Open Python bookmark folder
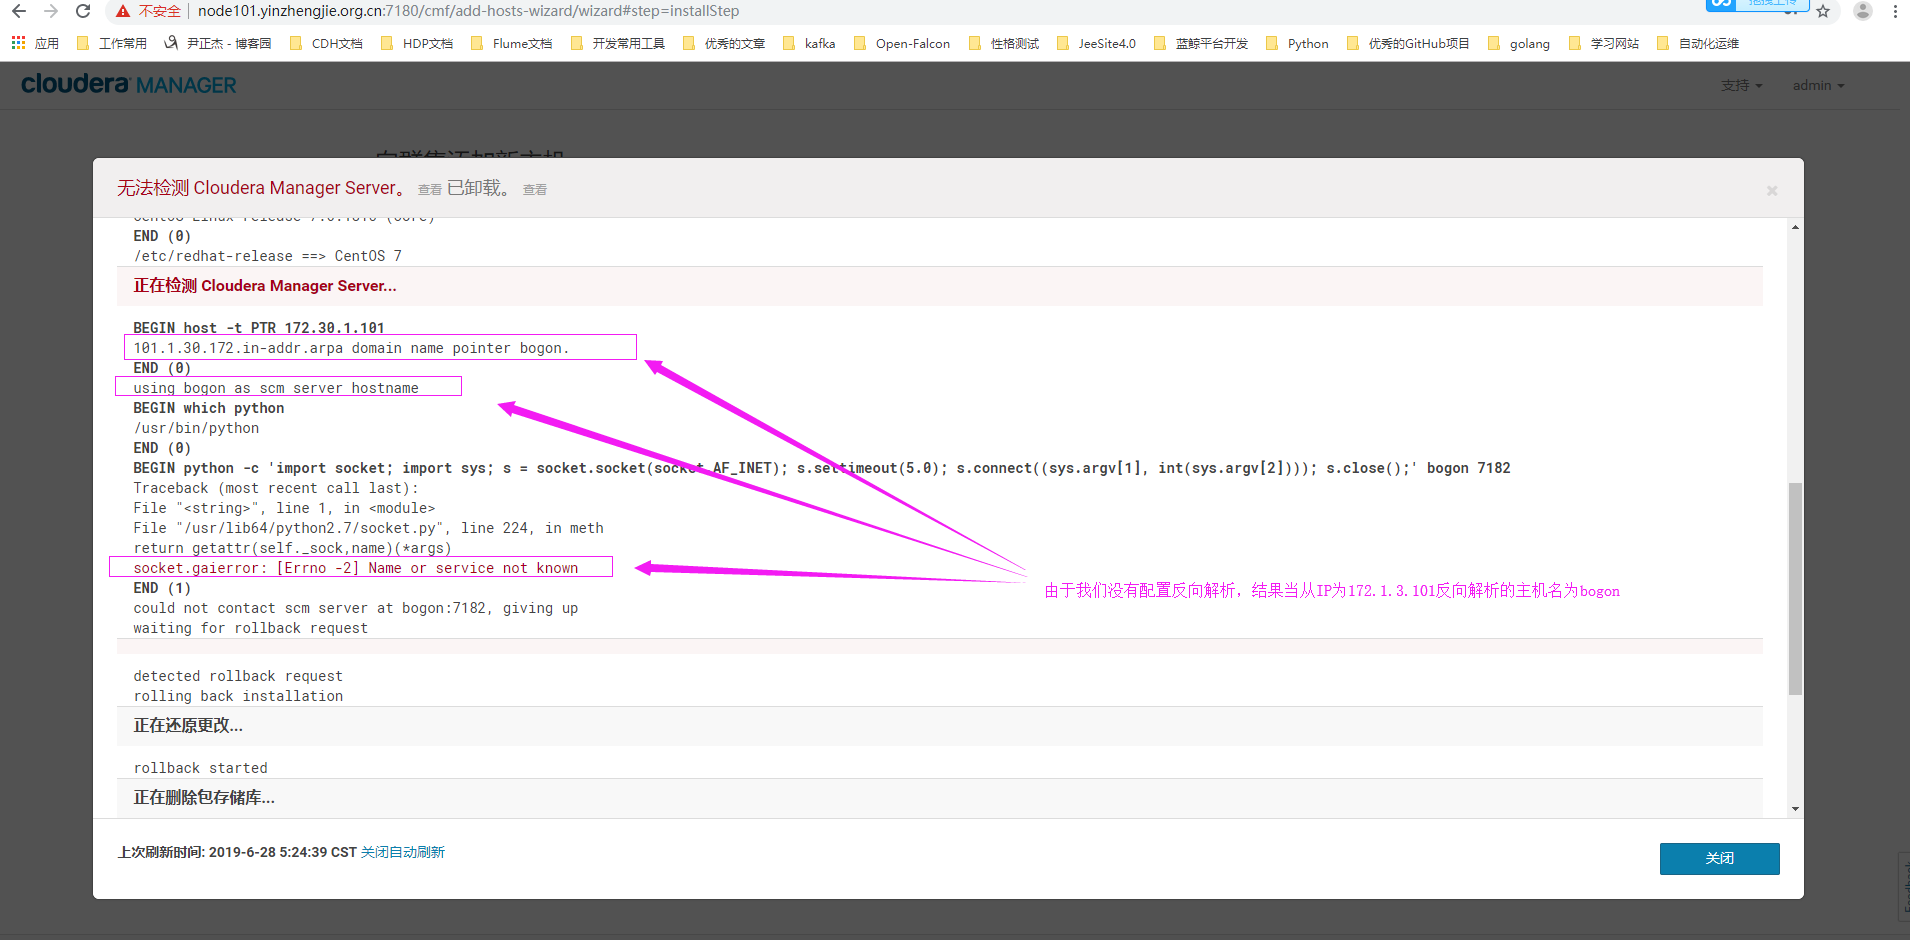Screen dimensions: 1910x940 click(1297, 43)
